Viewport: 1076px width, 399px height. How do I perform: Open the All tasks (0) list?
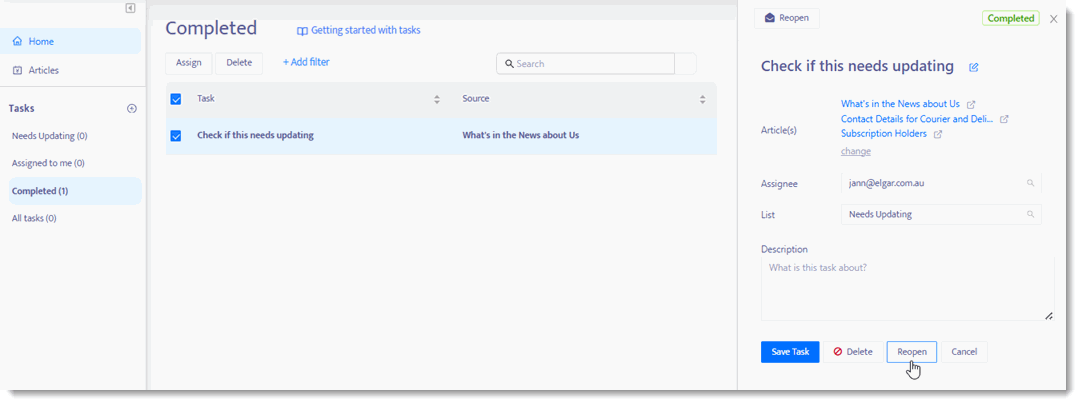pos(34,218)
